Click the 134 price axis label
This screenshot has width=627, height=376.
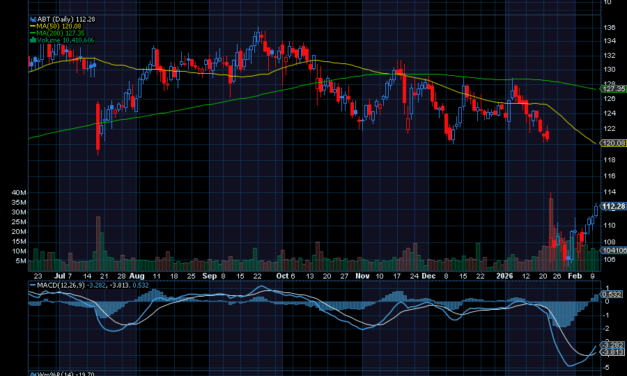(x=609, y=41)
